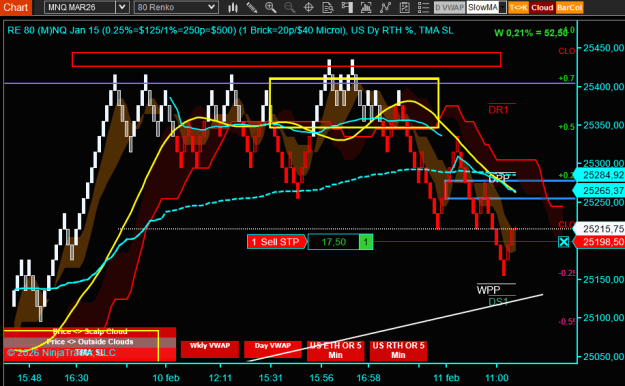
Task: Click the DR1 pivot label
Action: [x=499, y=110]
